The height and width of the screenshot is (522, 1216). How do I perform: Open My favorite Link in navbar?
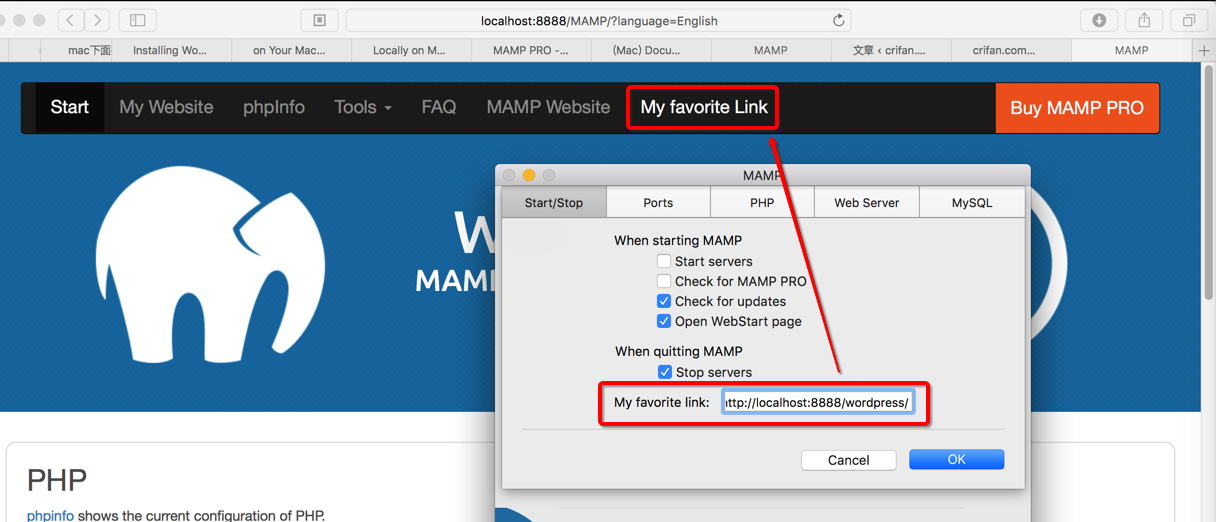[x=704, y=107]
